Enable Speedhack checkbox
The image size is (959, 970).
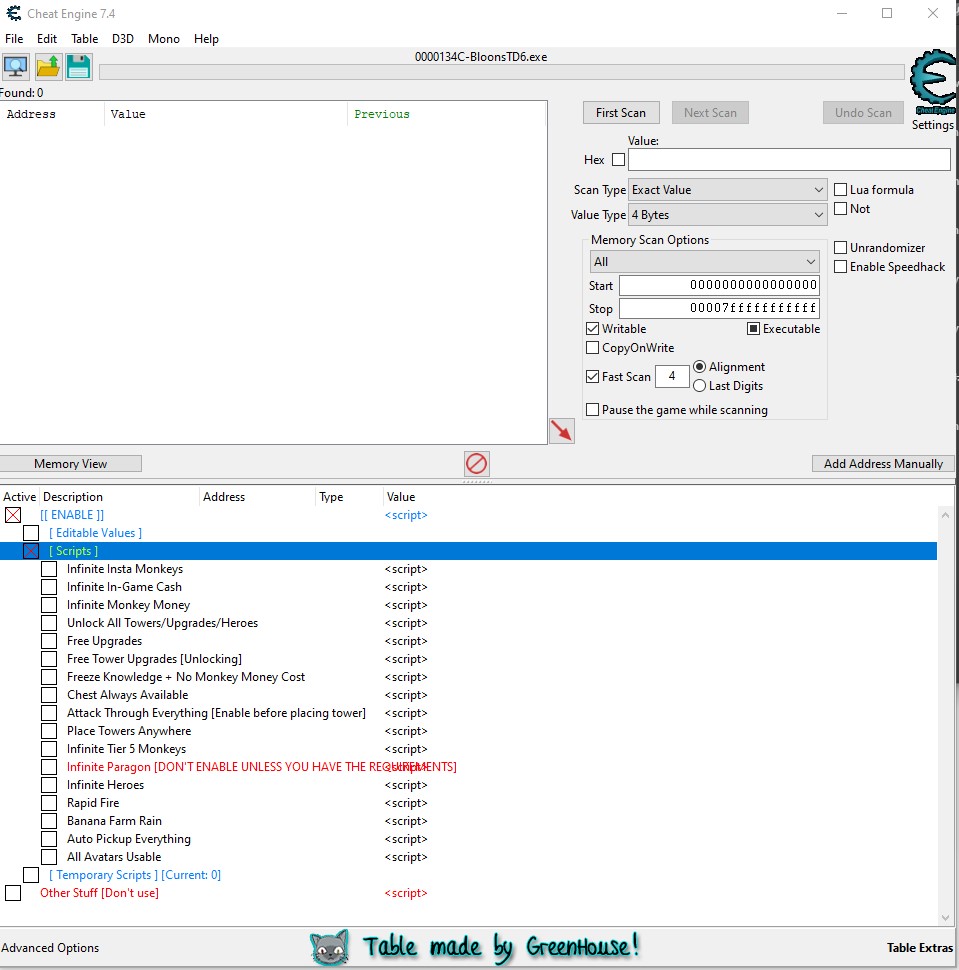click(840, 267)
